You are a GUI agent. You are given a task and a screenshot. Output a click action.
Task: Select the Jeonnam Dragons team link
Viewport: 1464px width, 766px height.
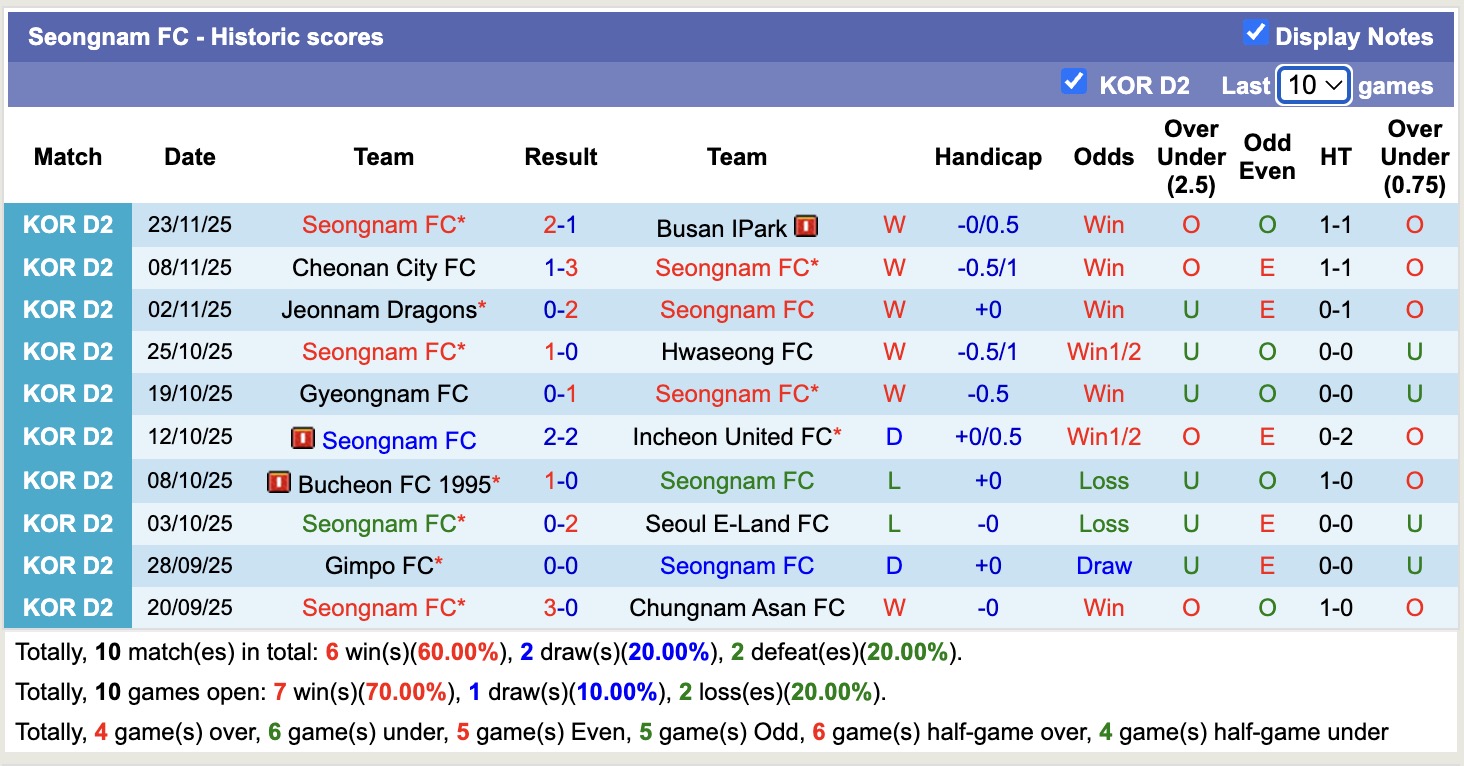(x=379, y=310)
